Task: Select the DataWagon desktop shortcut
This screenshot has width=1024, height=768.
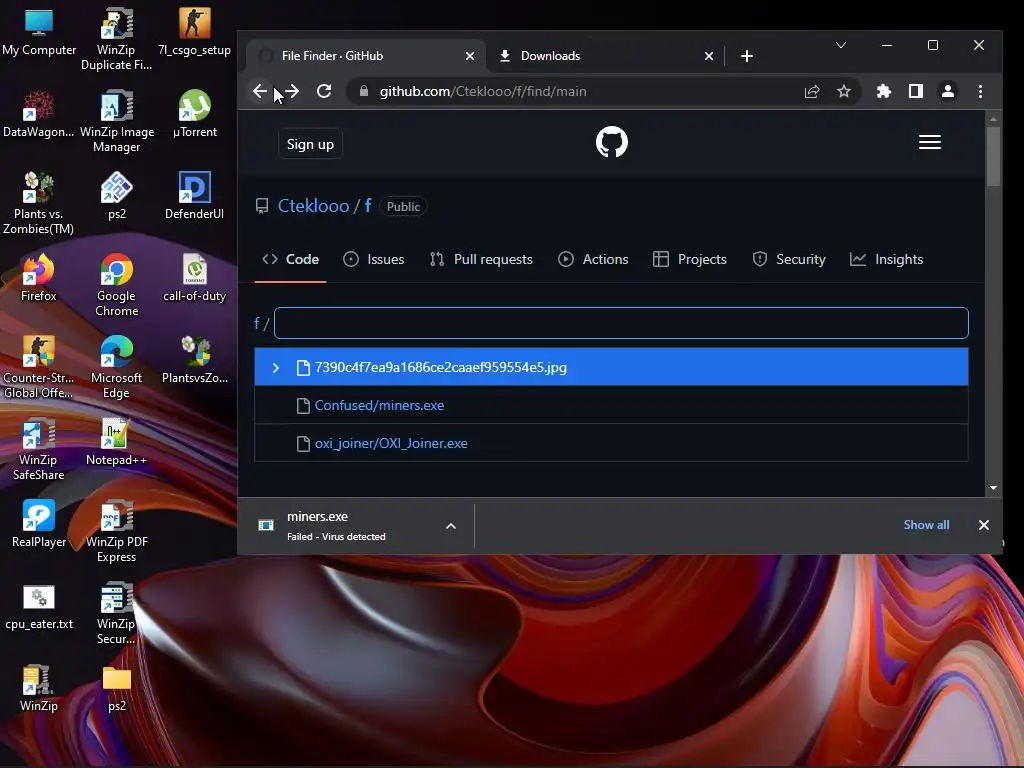Action: point(39,114)
